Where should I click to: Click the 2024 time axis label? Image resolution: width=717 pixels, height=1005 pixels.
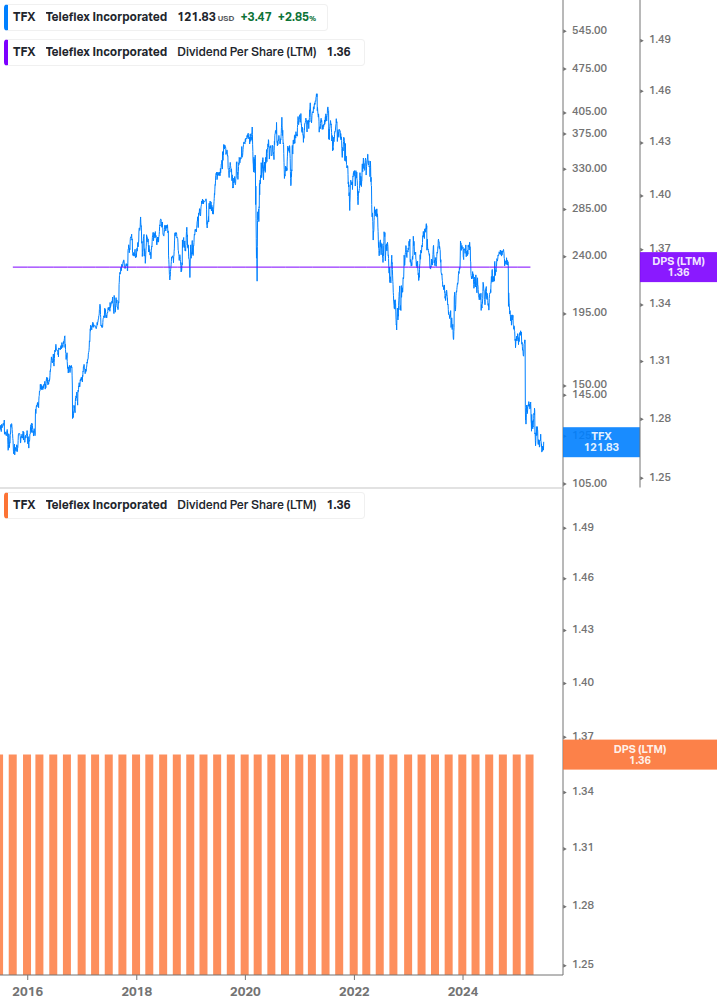pyautogui.click(x=463, y=992)
